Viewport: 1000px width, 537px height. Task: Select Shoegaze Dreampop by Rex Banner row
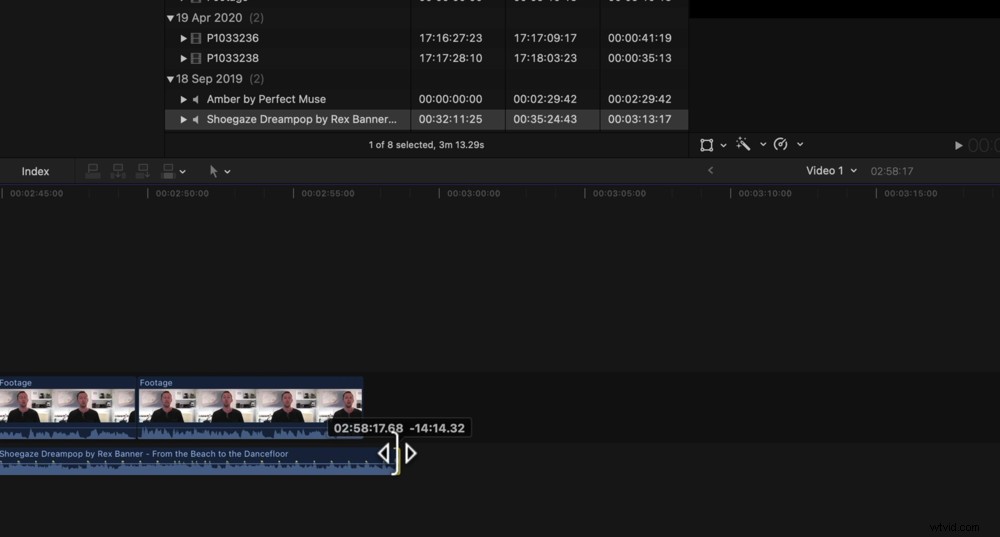pos(426,119)
